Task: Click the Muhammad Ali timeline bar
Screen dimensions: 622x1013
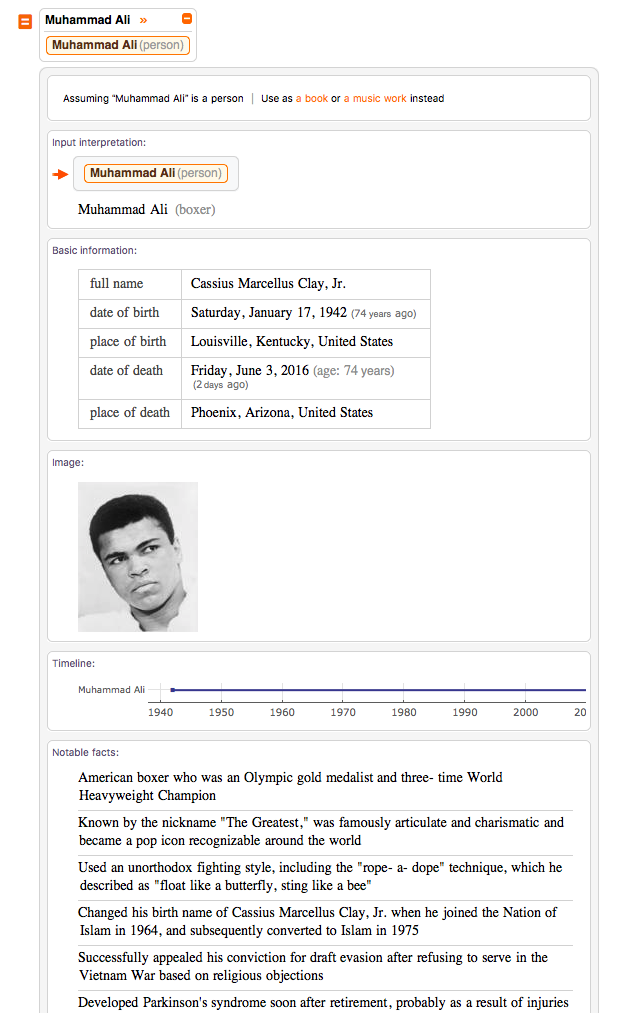Action: click(x=378, y=690)
